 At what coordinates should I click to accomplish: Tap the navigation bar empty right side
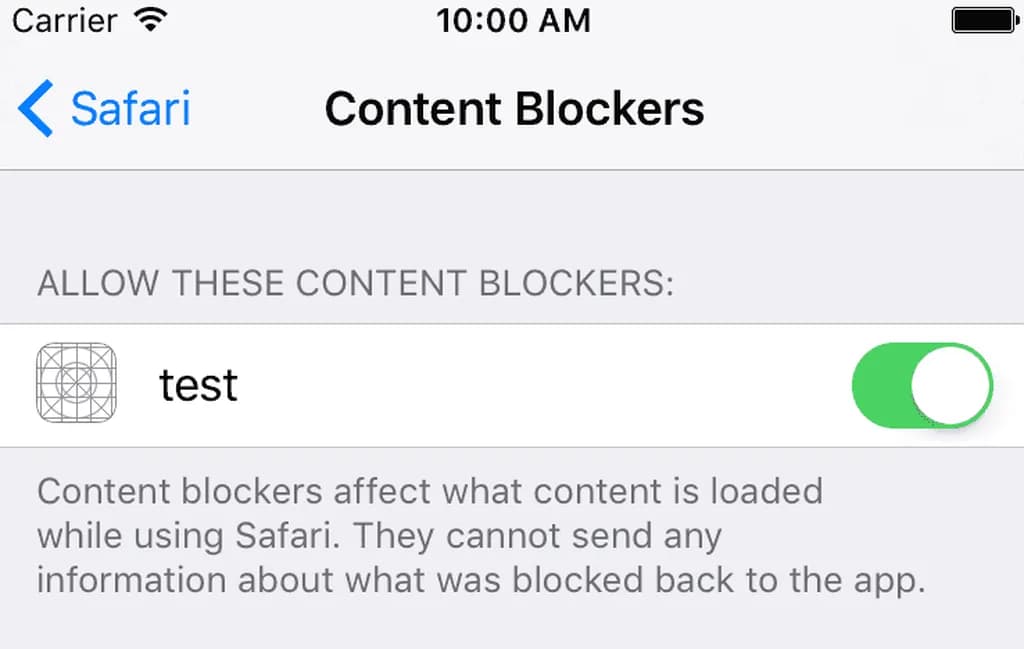coord(862,108)
